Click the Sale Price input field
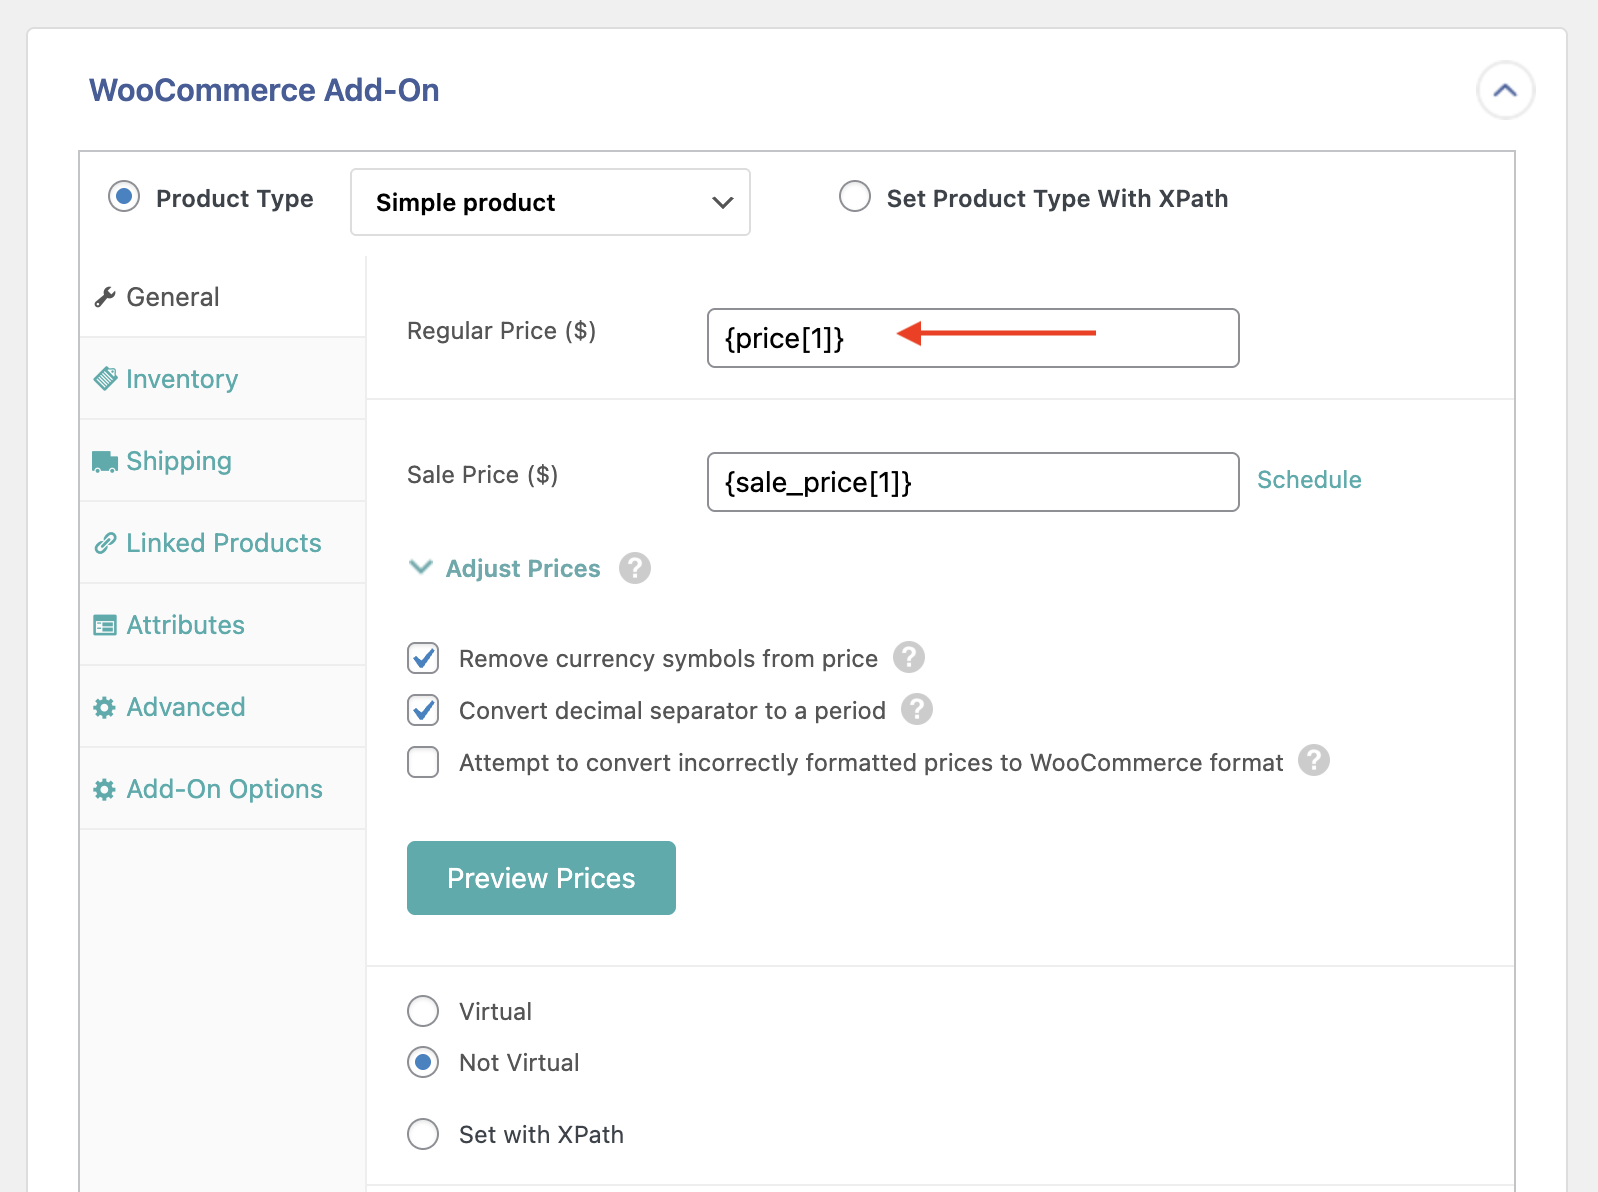The width and height of the screenshot is (1598, 1192). 972,482
